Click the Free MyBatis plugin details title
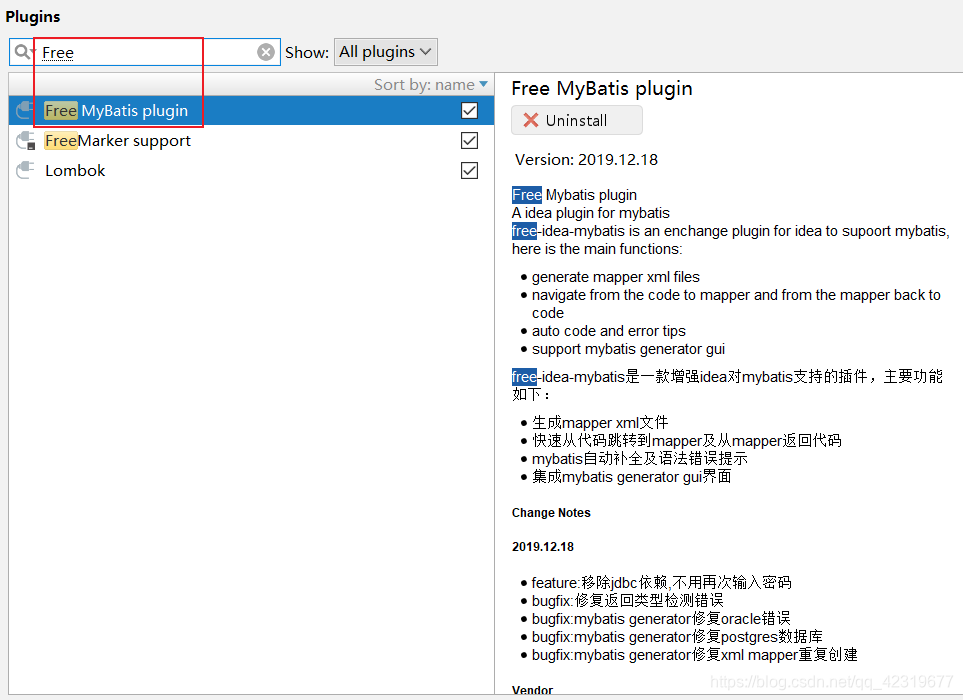 click(x=602, y=89)
